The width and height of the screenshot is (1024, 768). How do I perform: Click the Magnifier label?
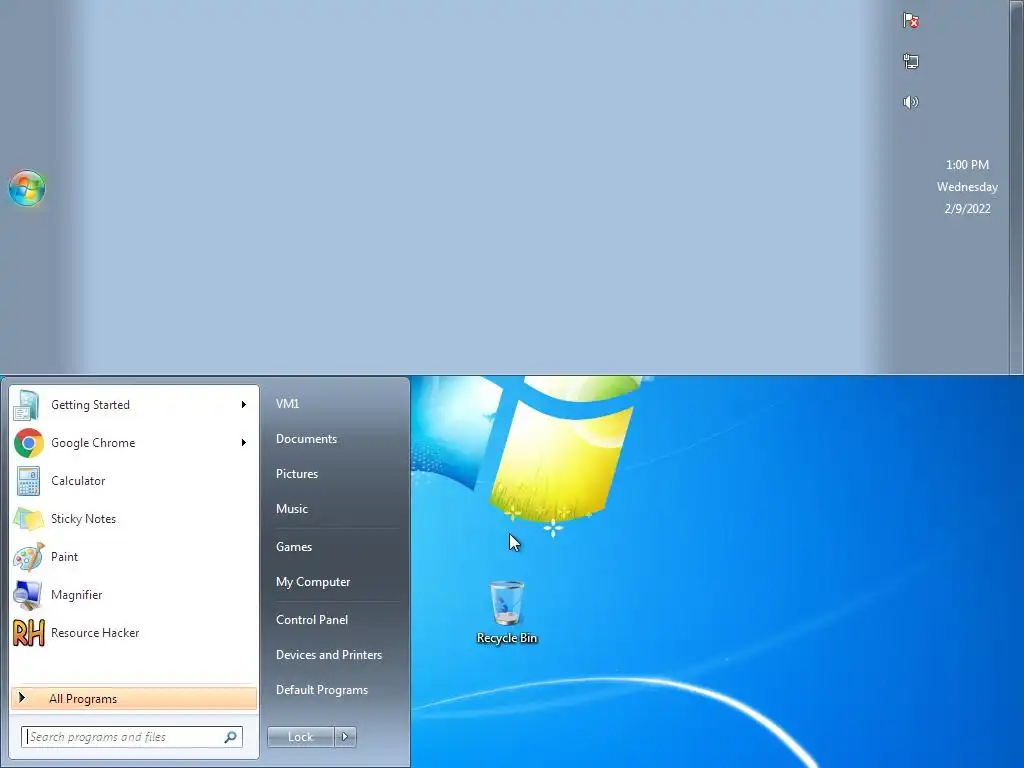pos(76,594)
